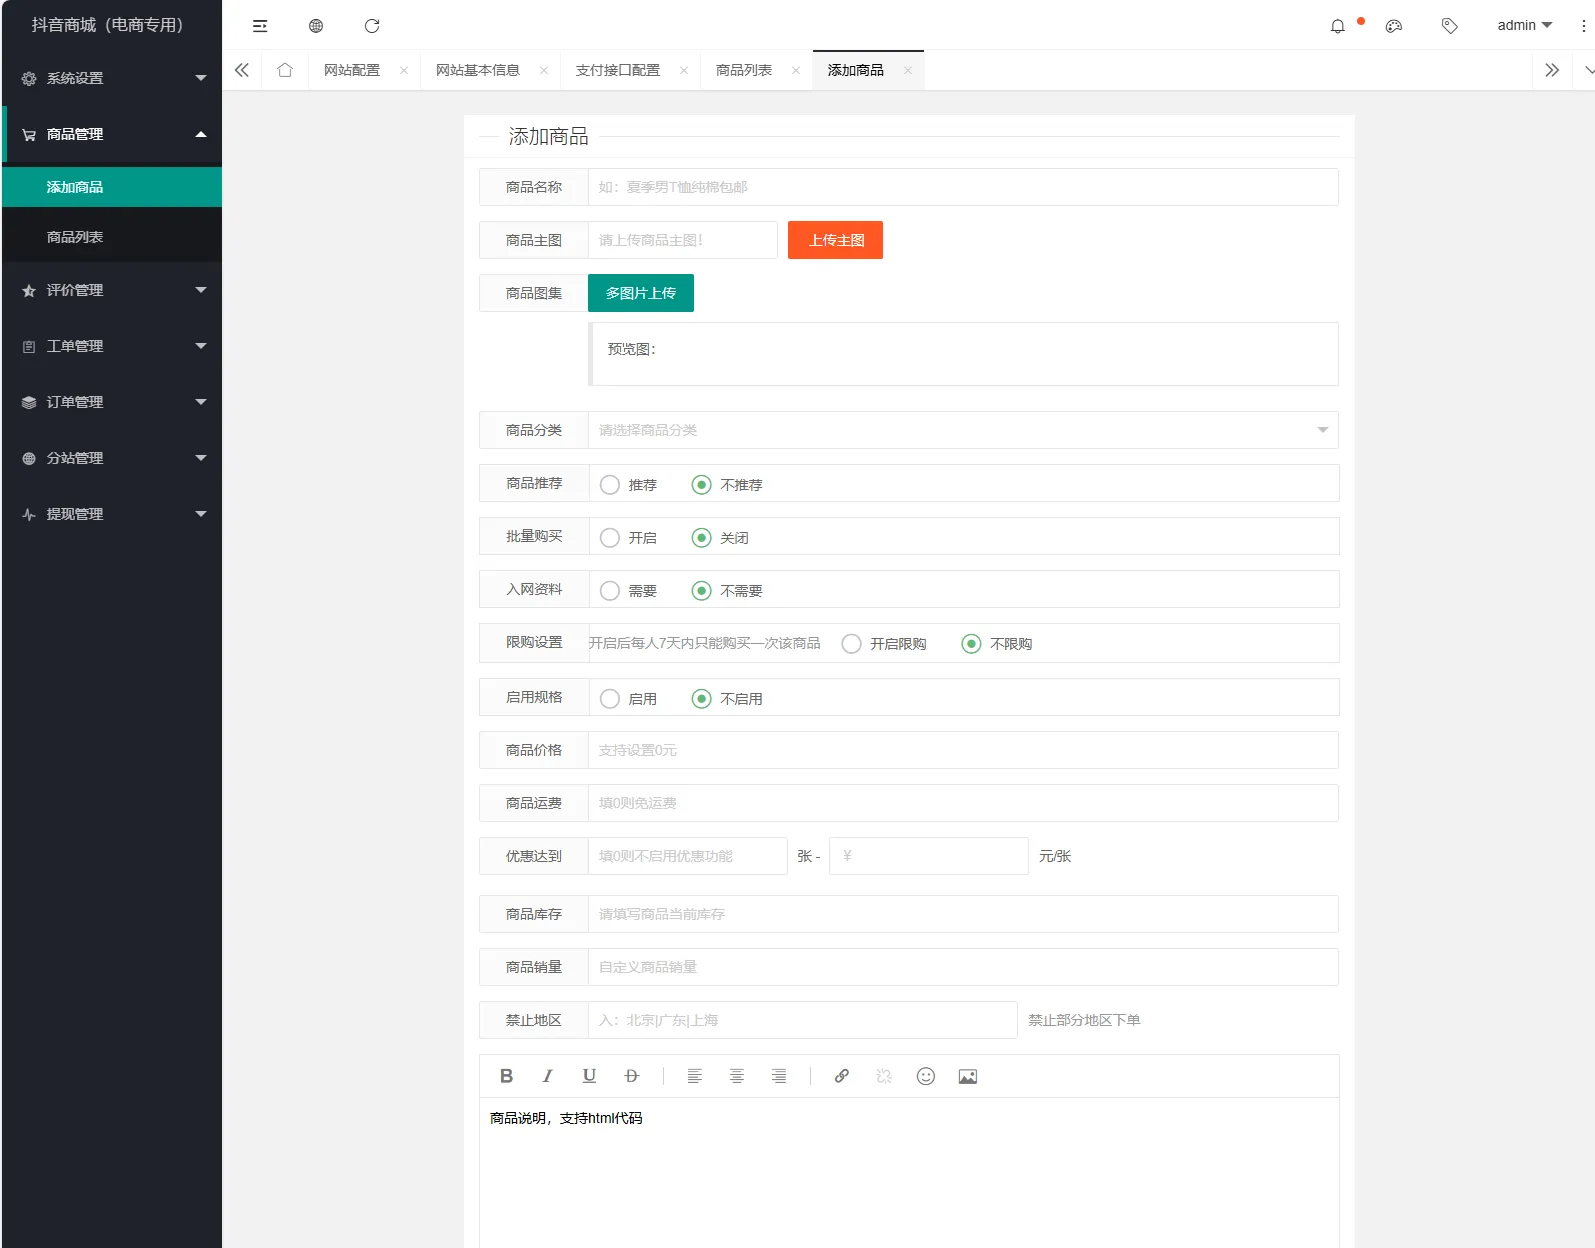Open the 商品分类 dropdown
The image size is (1595, 1248).
[x=962, y=430]
